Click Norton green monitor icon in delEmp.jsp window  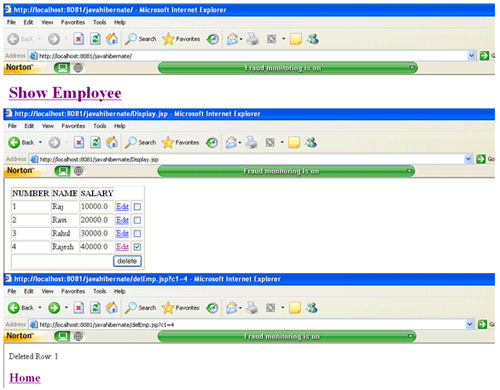[62, 336]
